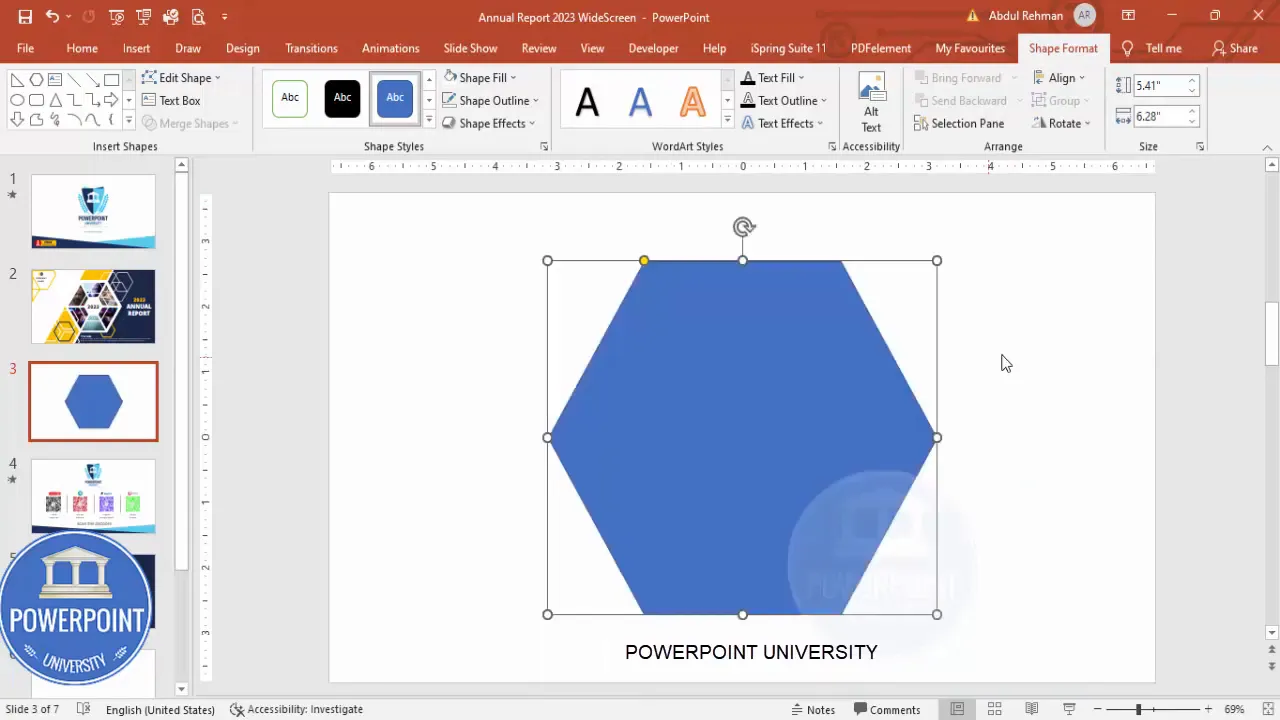Image resolution: width=1280 pixels, height=720 pixels.
Task: Open Format Shape dialog launcher in Shape Styles
Action: (544, 147)
